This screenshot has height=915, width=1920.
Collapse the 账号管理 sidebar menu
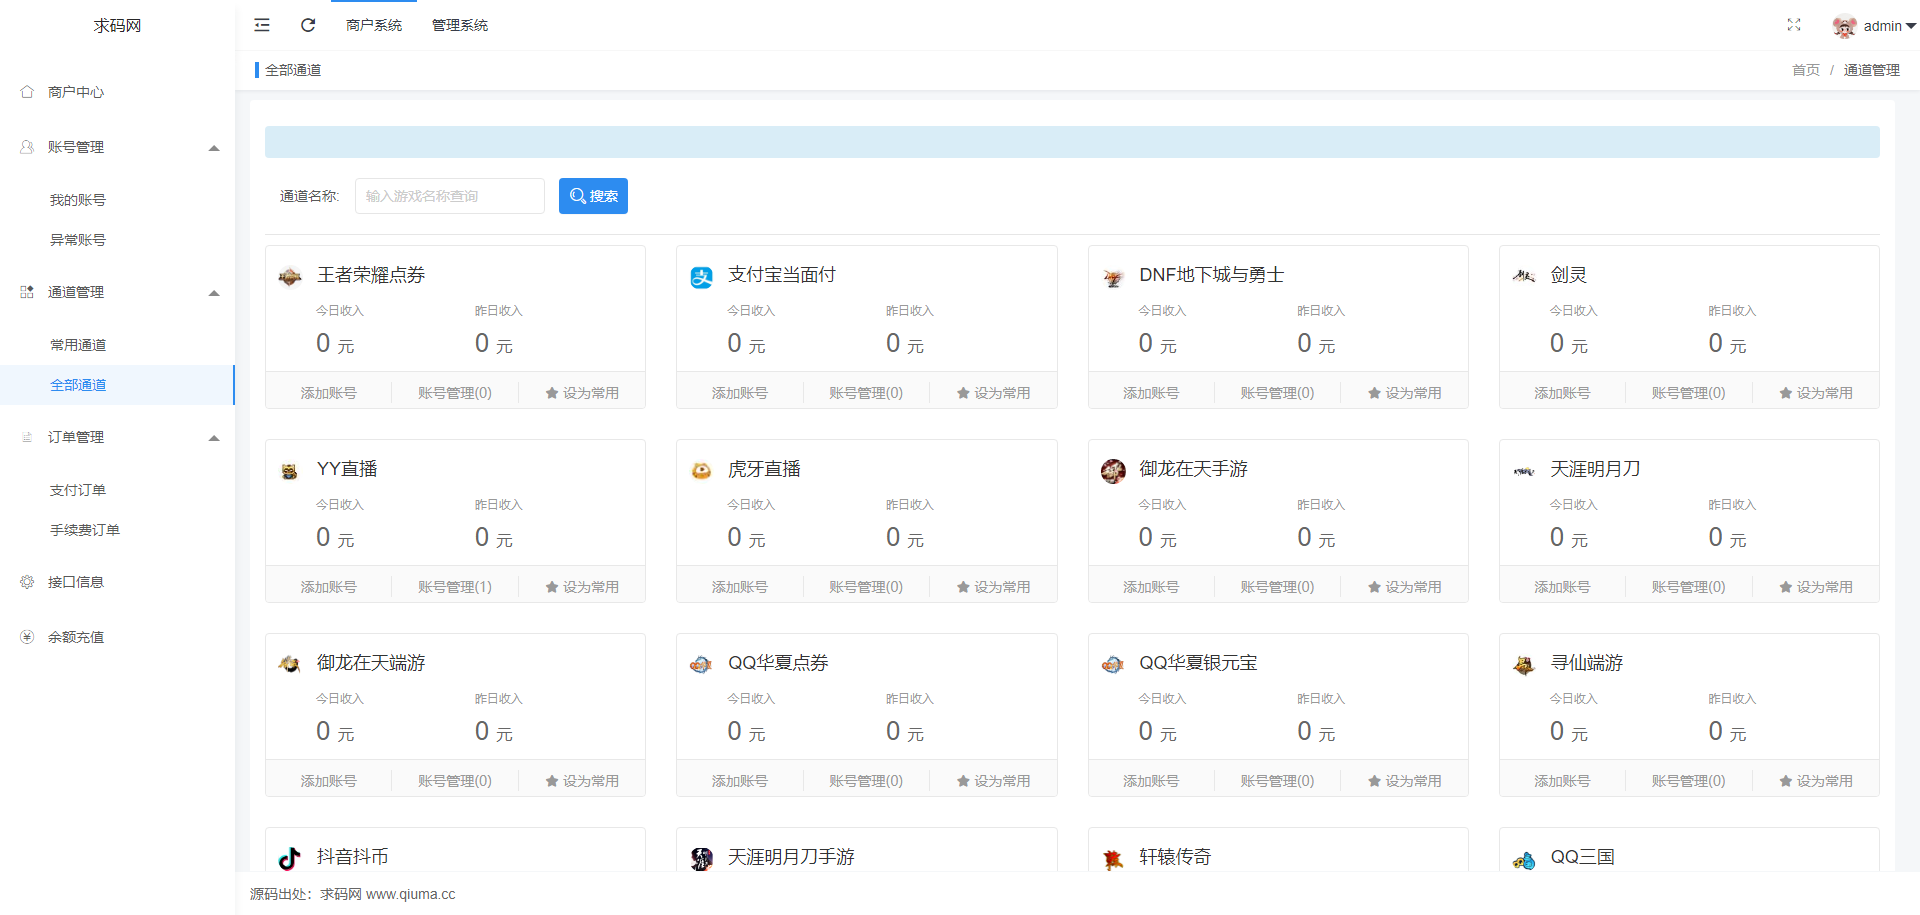coord(214,148)
